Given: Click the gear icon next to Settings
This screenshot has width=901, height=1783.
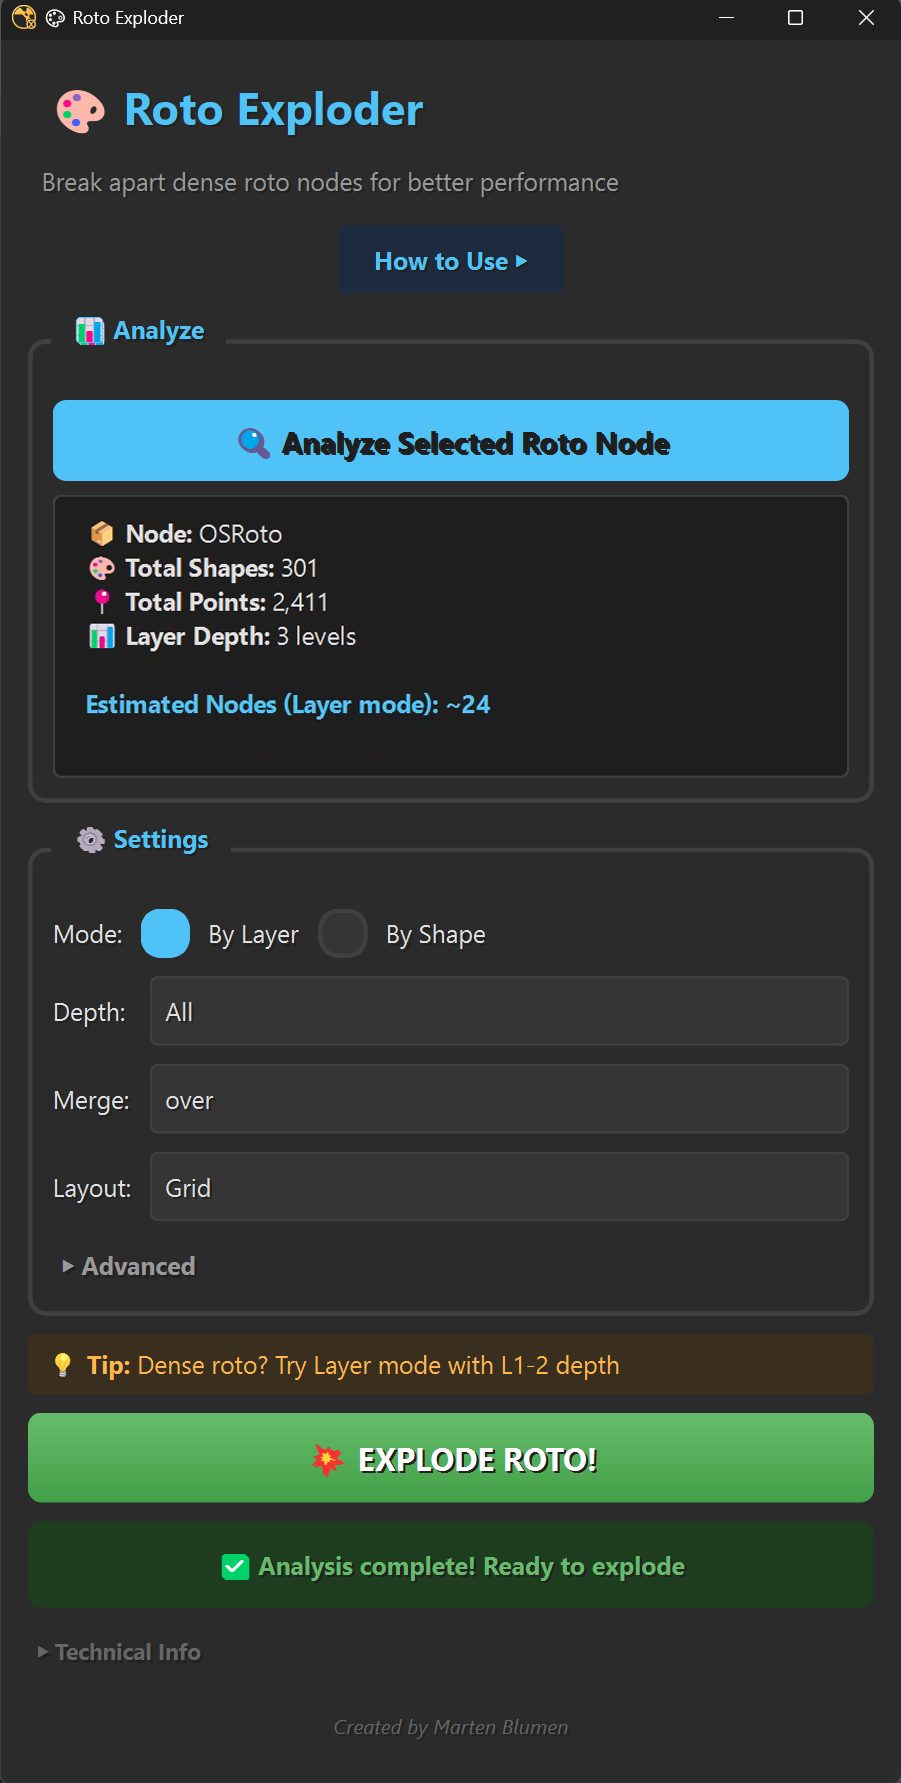Looking at the screenshot, I should pyautogui.click(x=91, y=840).
